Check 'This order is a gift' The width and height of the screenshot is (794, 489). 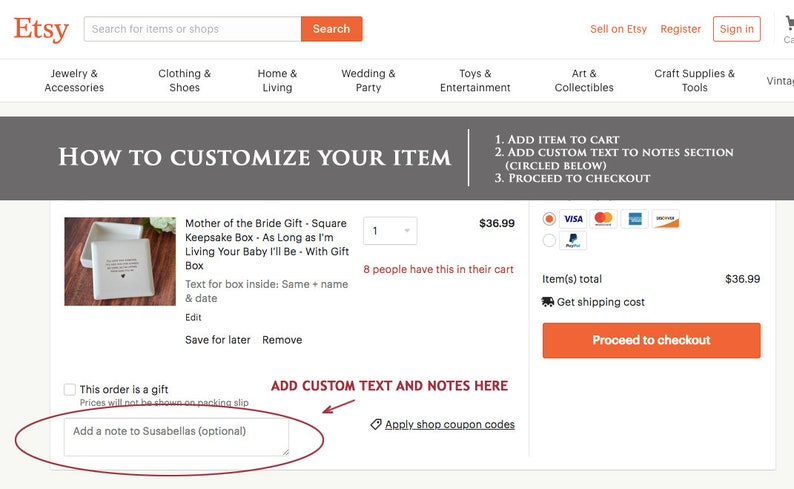[70, 389]
